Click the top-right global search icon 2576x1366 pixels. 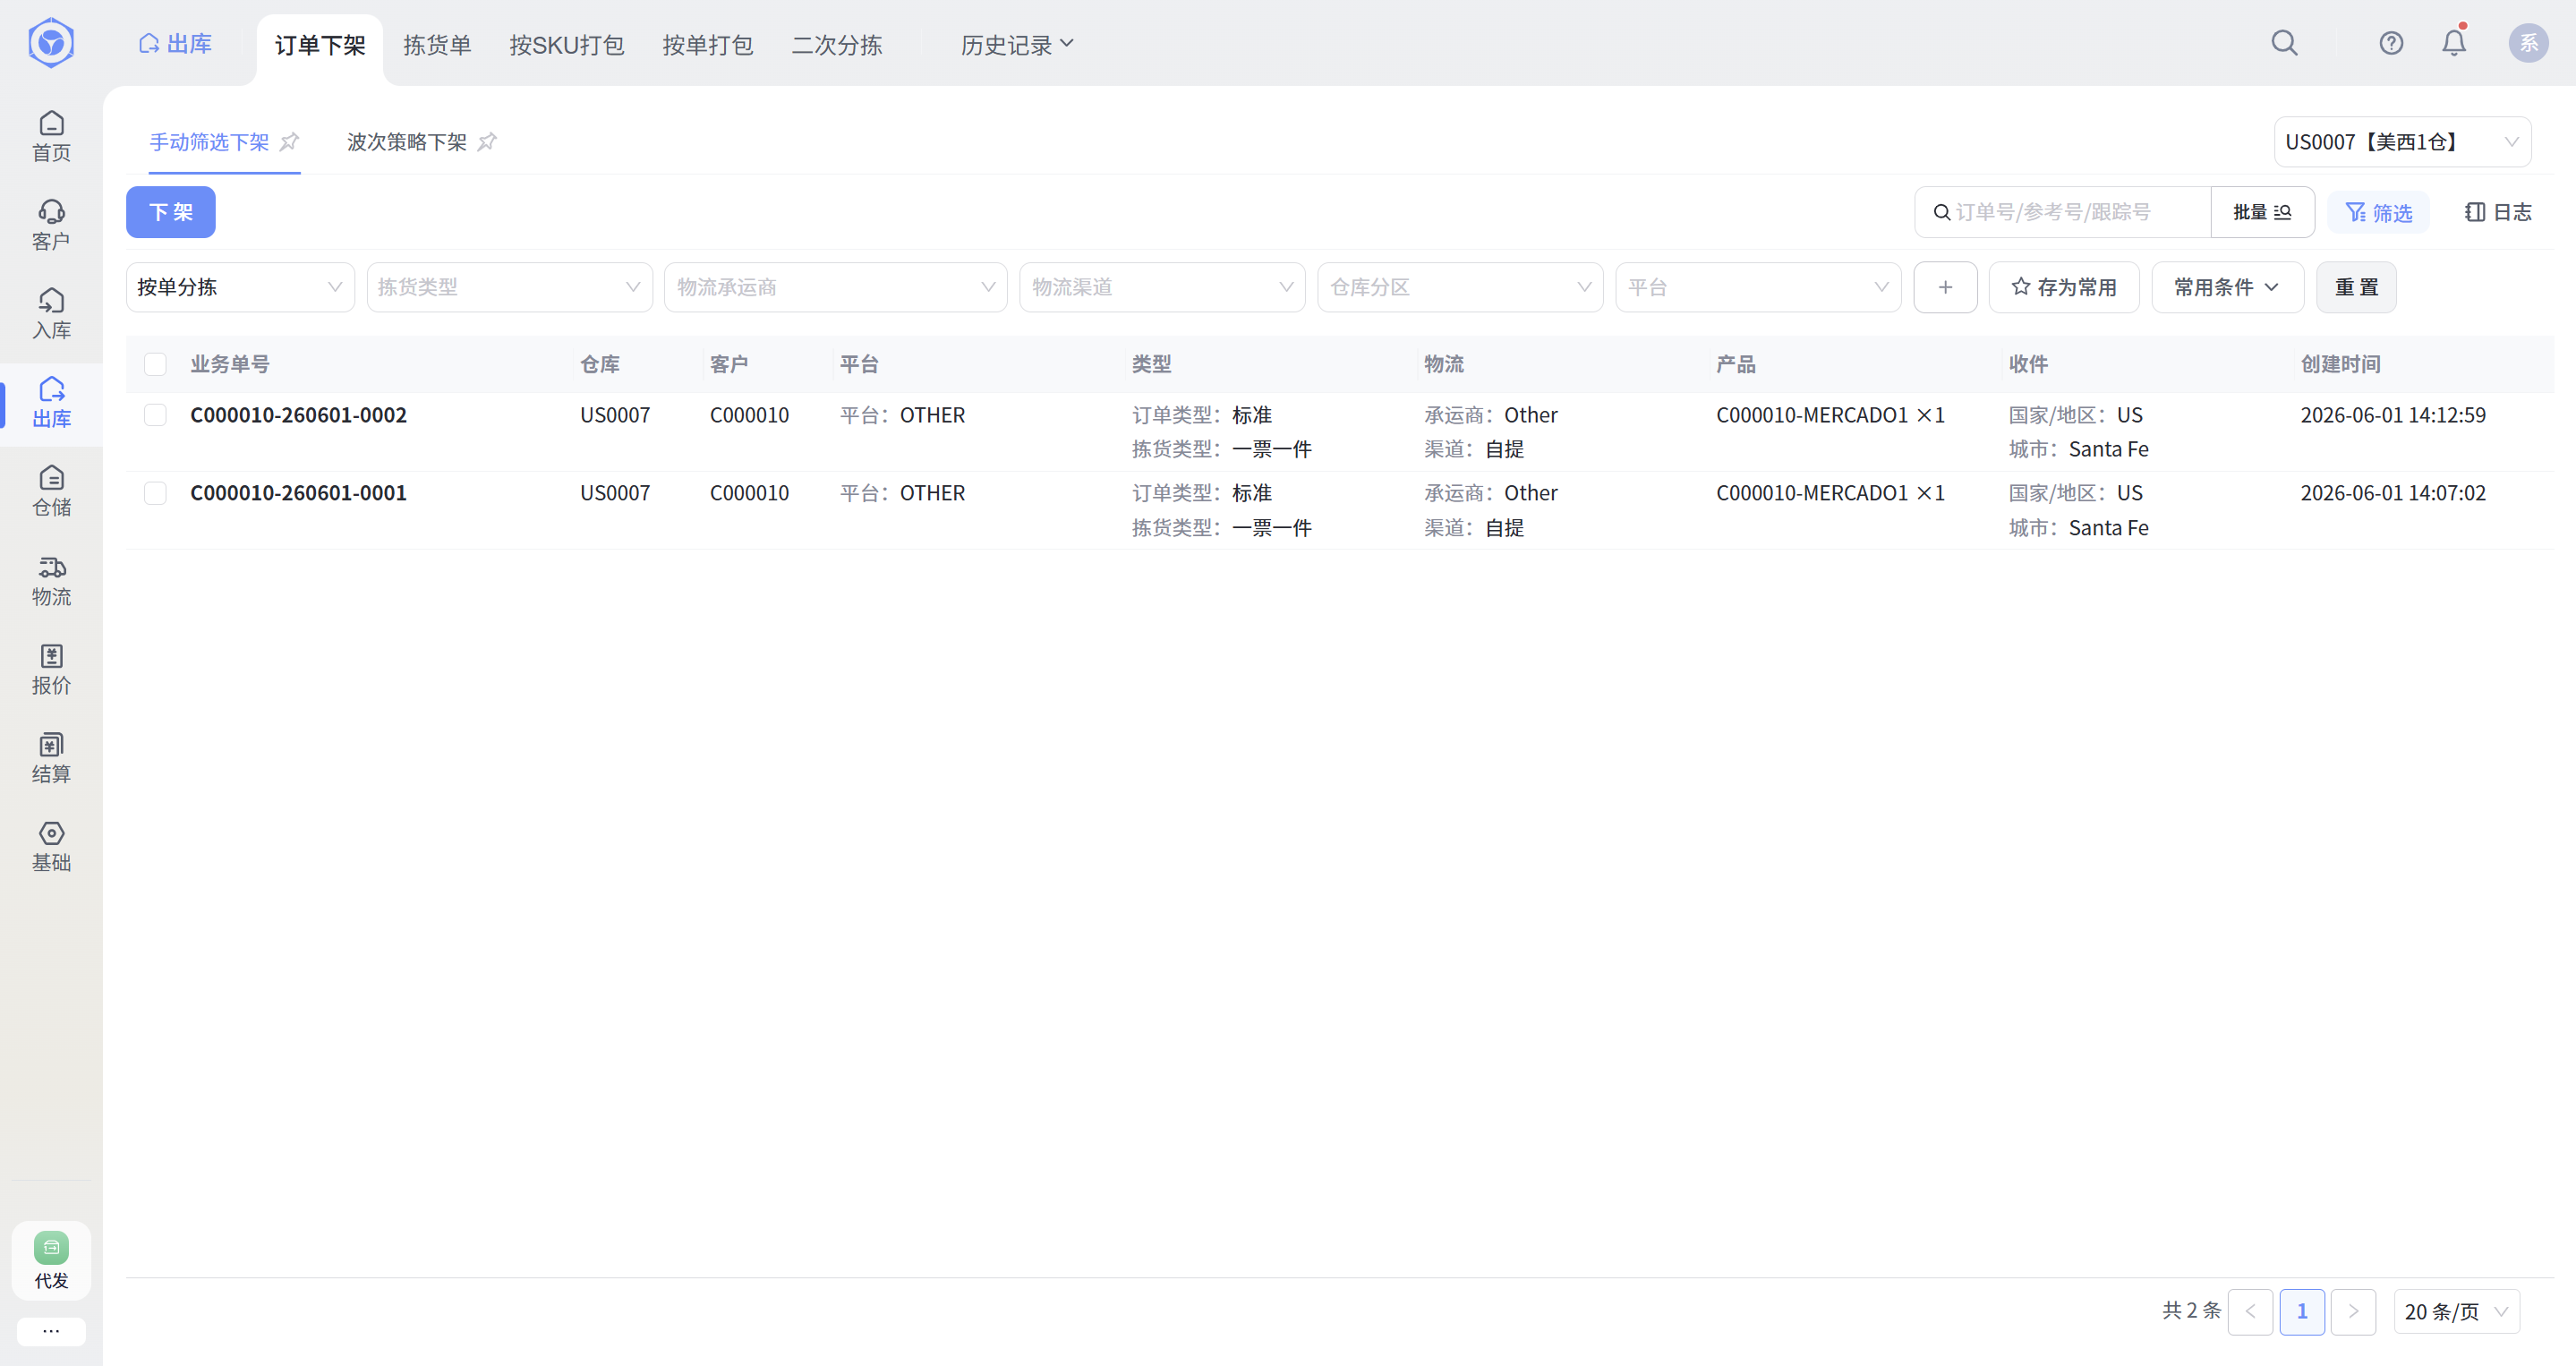coord(2284,43)
